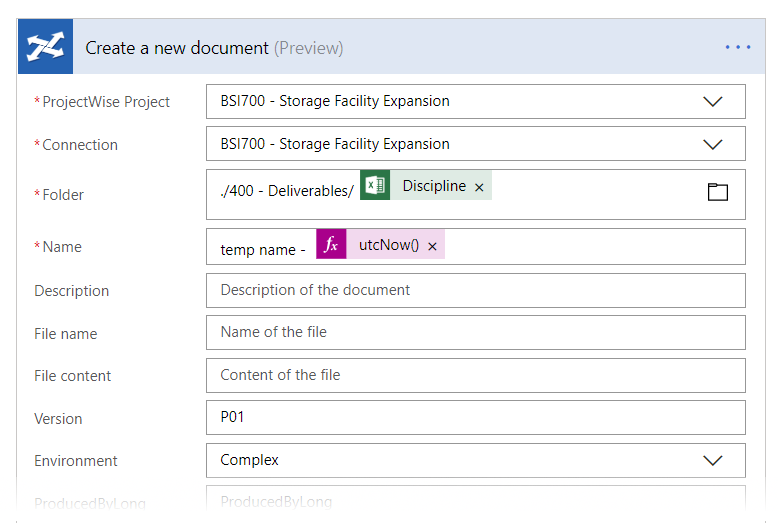Click the '(Preview)' text in header

tap(308, 48)
